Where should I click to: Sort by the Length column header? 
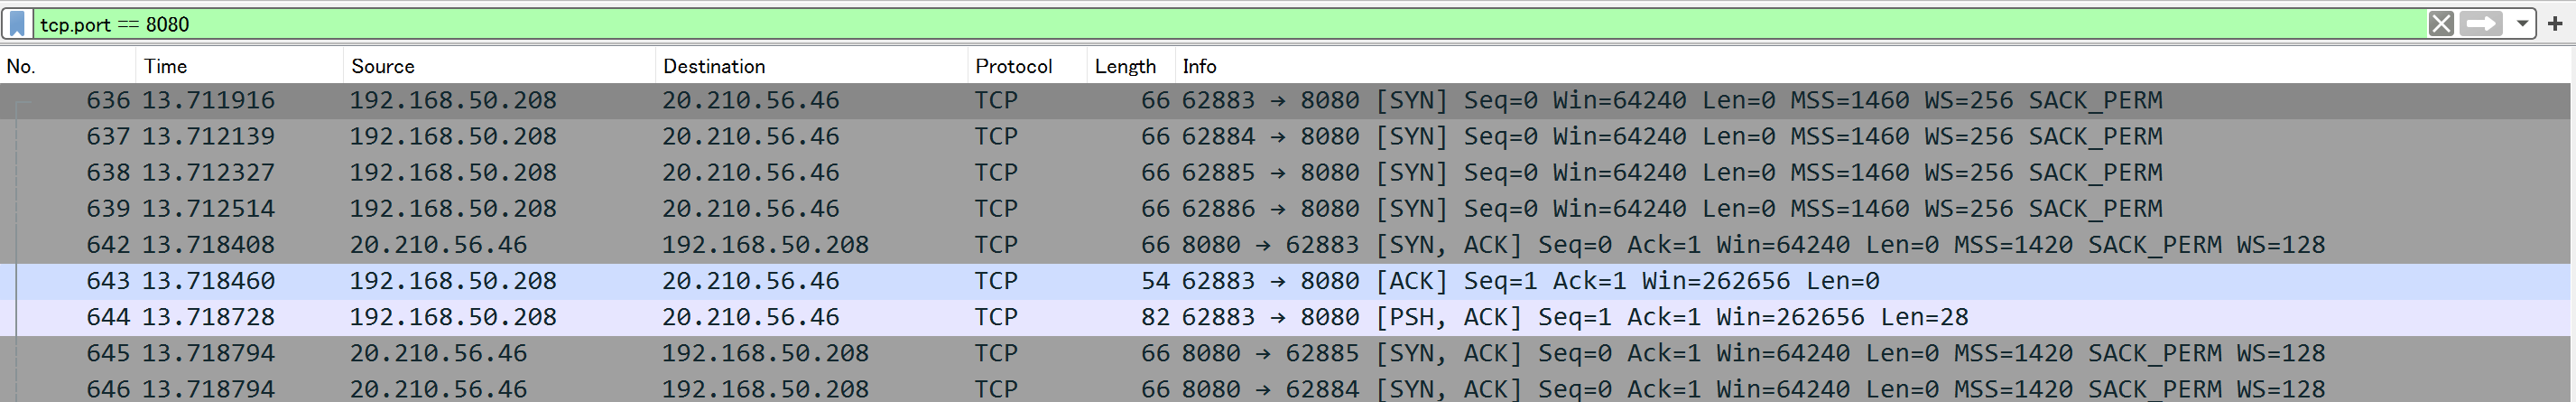tap(1130, 66)
